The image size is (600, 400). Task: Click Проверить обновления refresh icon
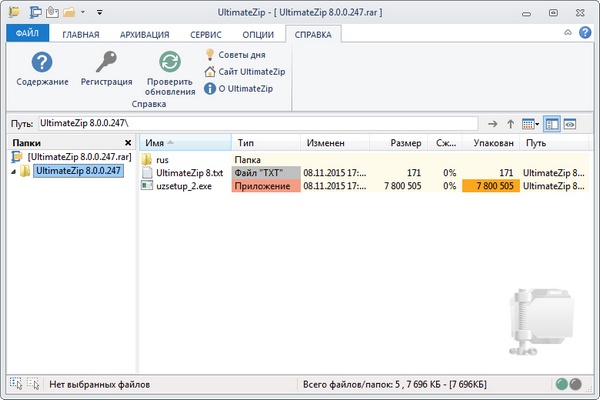tap(170, 68)
